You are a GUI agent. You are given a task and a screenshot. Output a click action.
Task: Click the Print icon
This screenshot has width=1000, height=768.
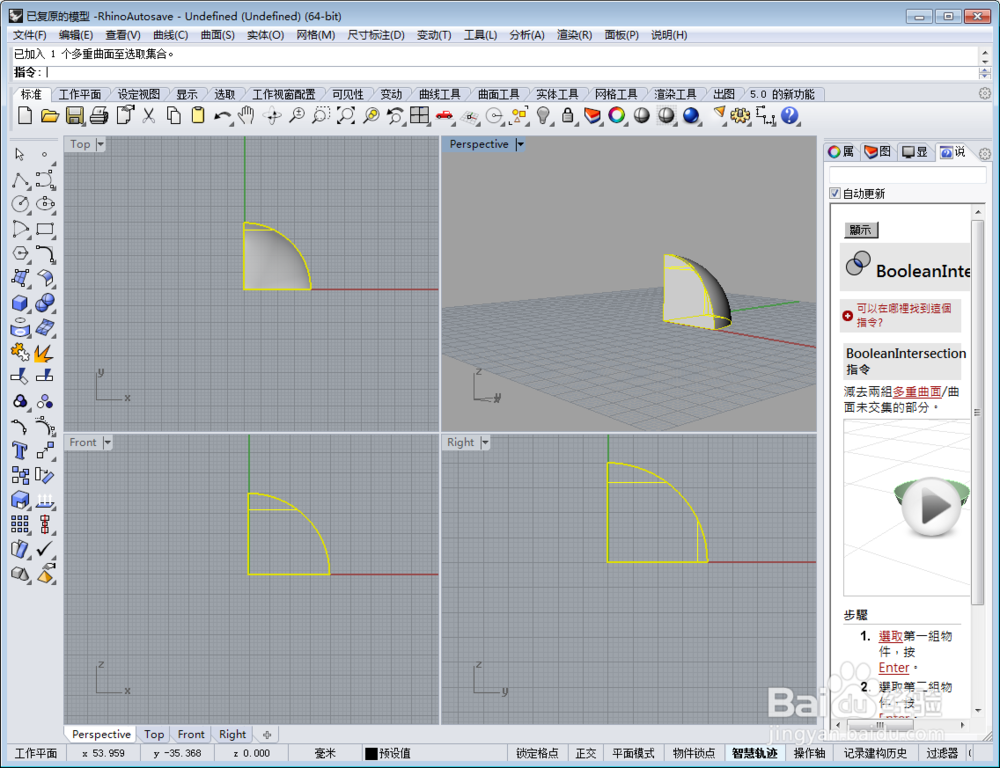pos(99,115)
